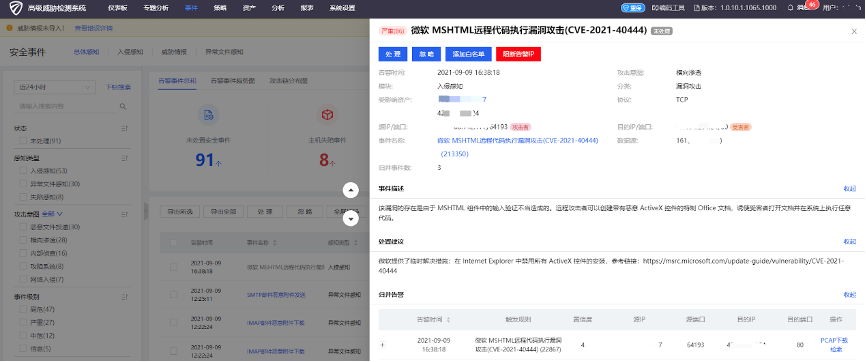Open the 专题分析 menu in the top navigation

tap(156, 8)
